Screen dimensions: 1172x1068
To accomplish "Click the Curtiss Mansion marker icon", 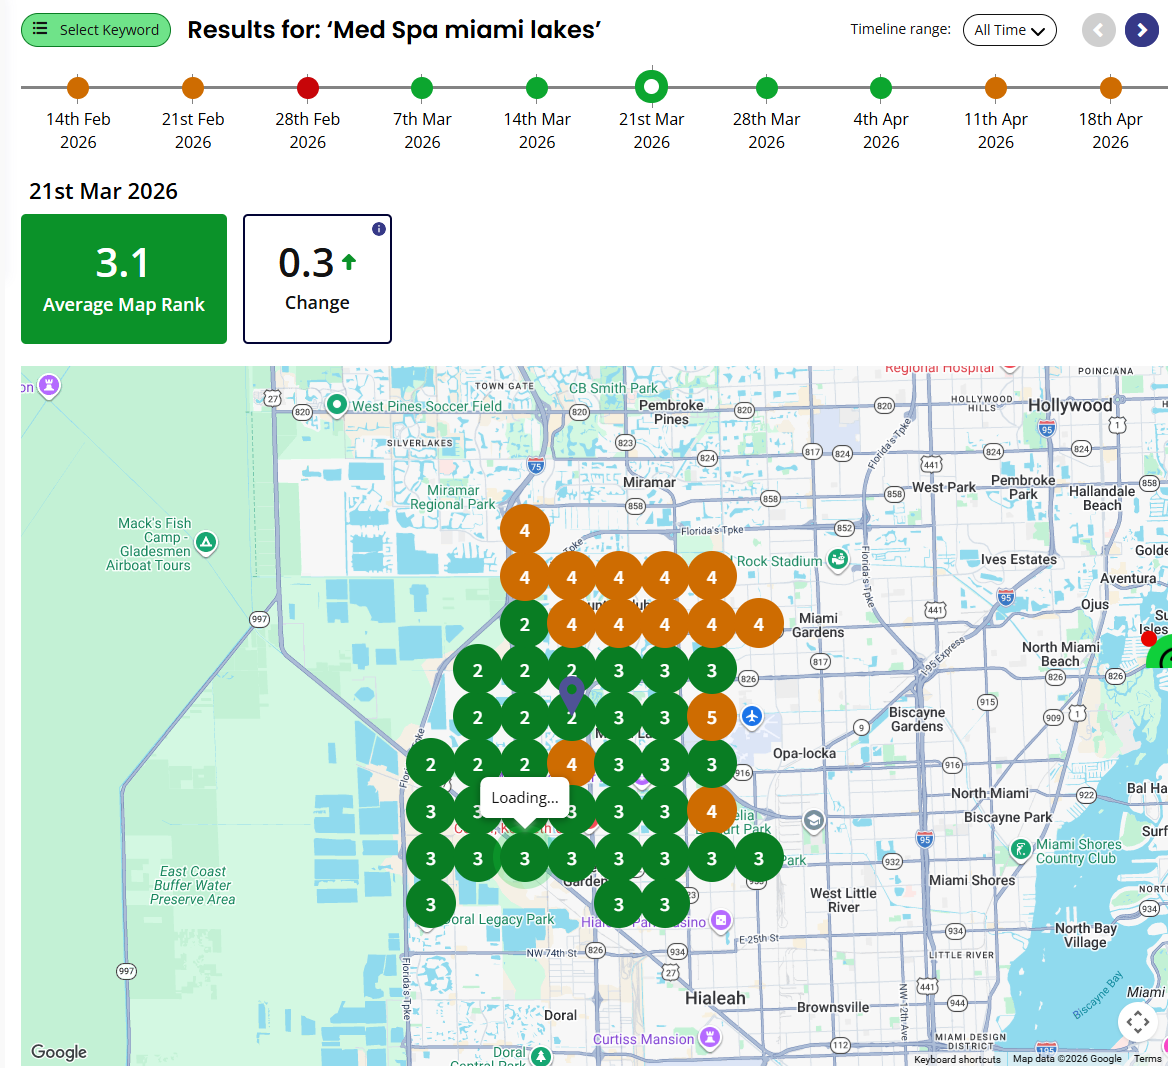I will coord(710,1037).
